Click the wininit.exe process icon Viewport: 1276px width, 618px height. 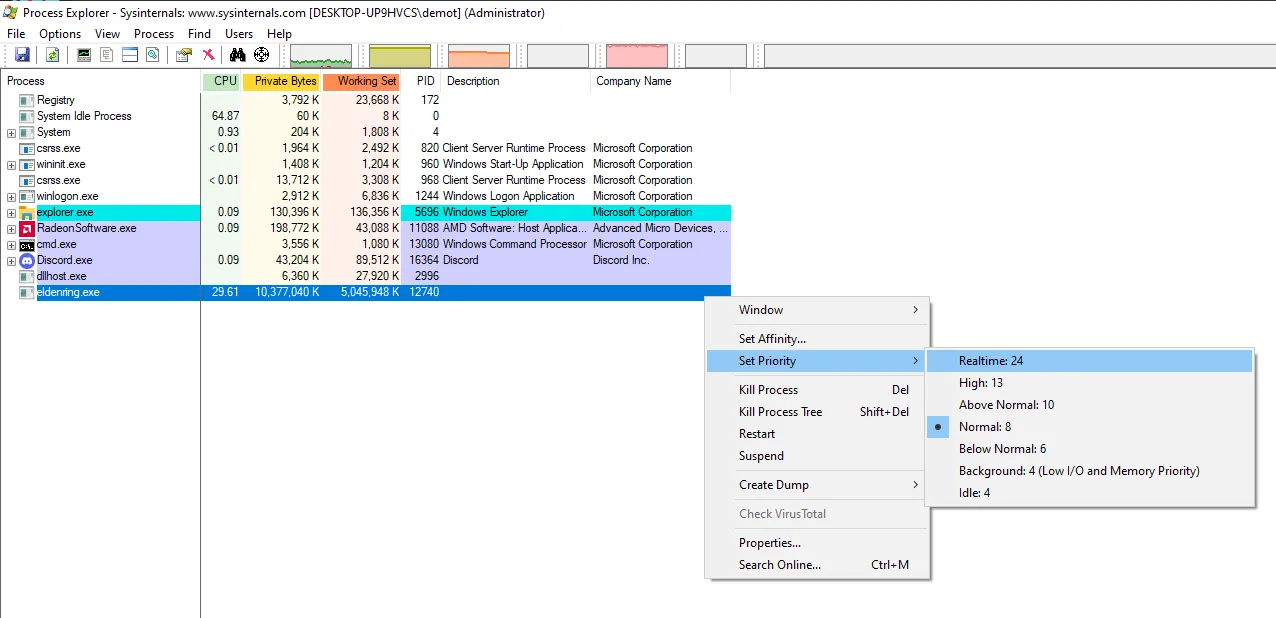(27, 164)
